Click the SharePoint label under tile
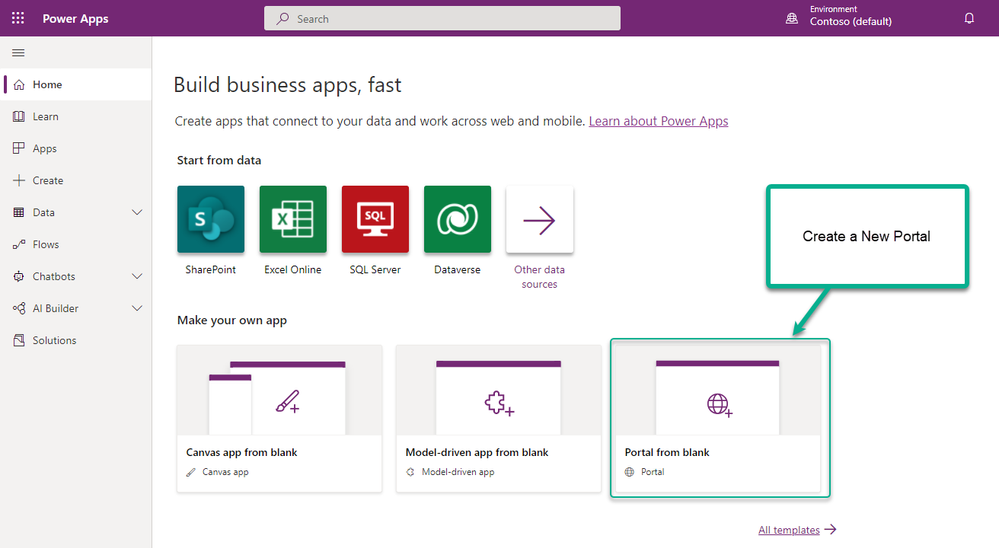999x548 pixels. click(211, 270)
